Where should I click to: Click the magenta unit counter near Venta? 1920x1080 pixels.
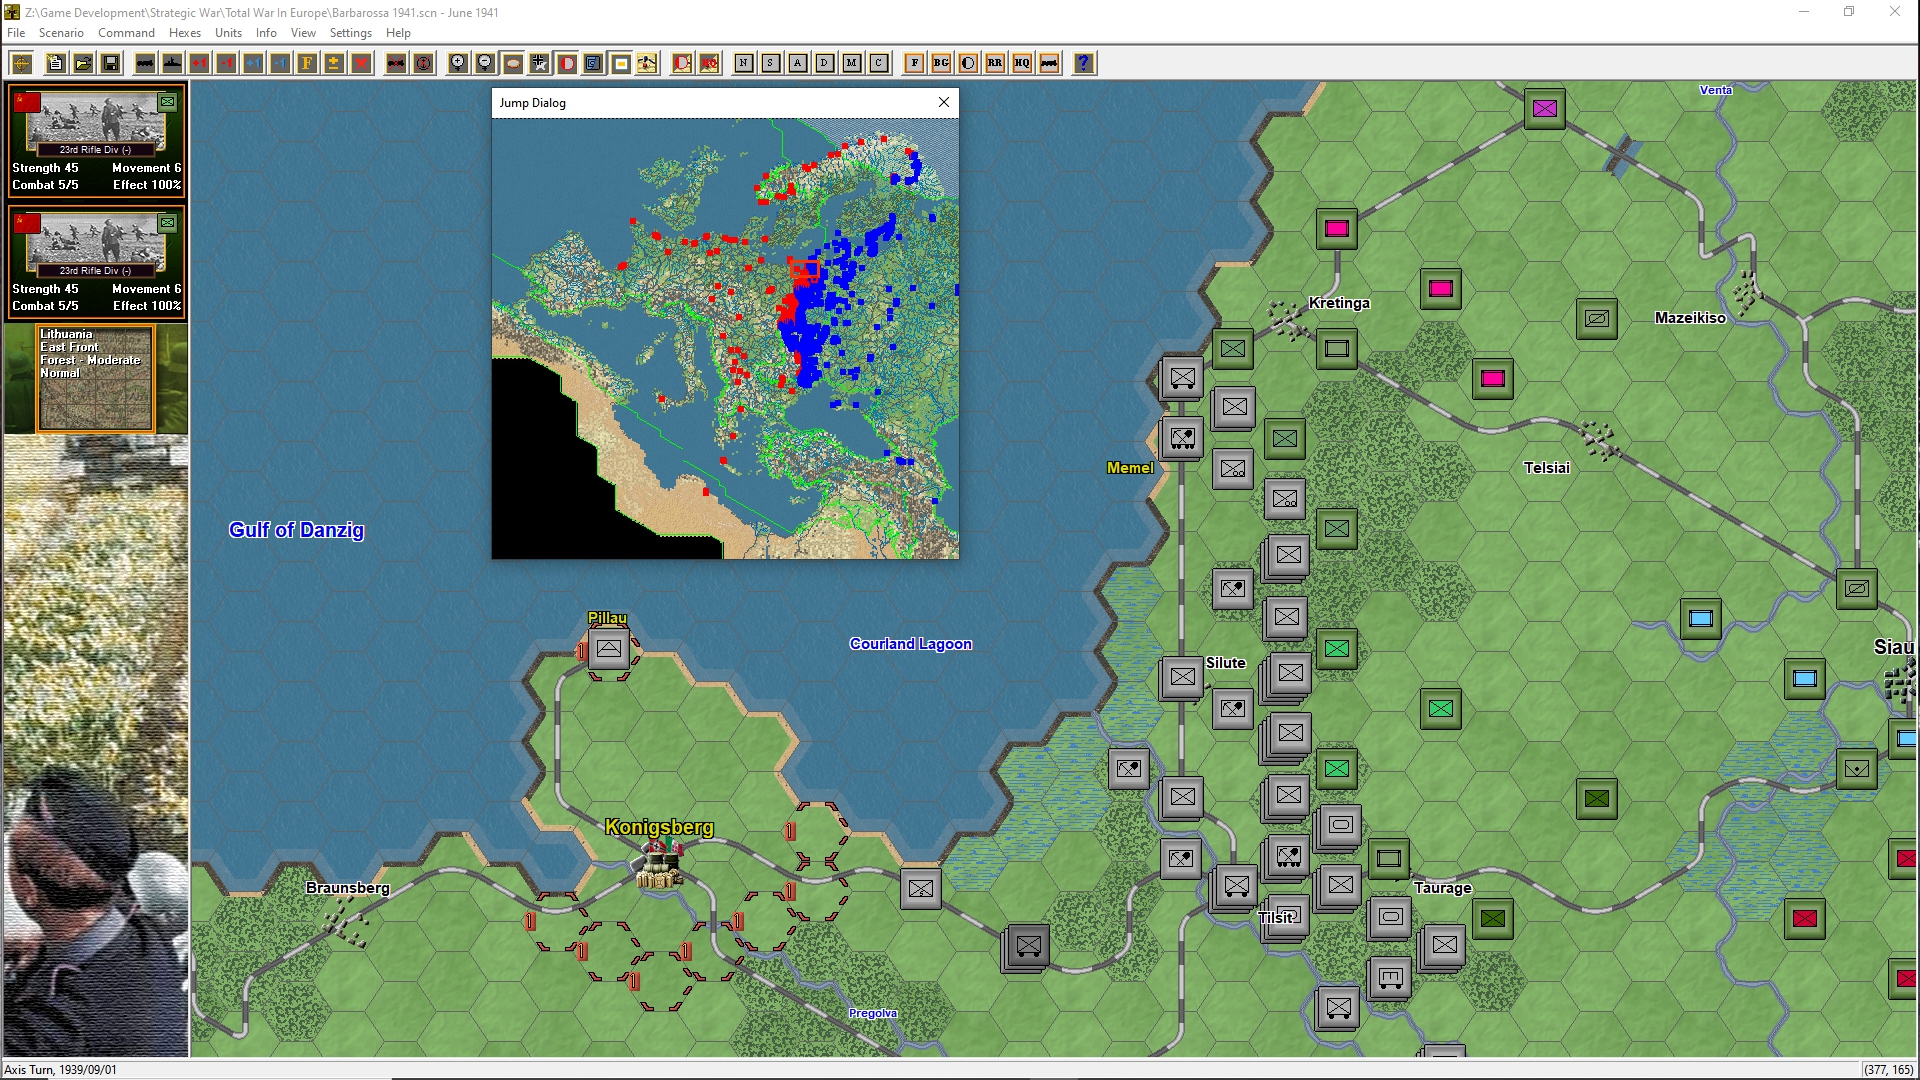[x=1545, y=109]
